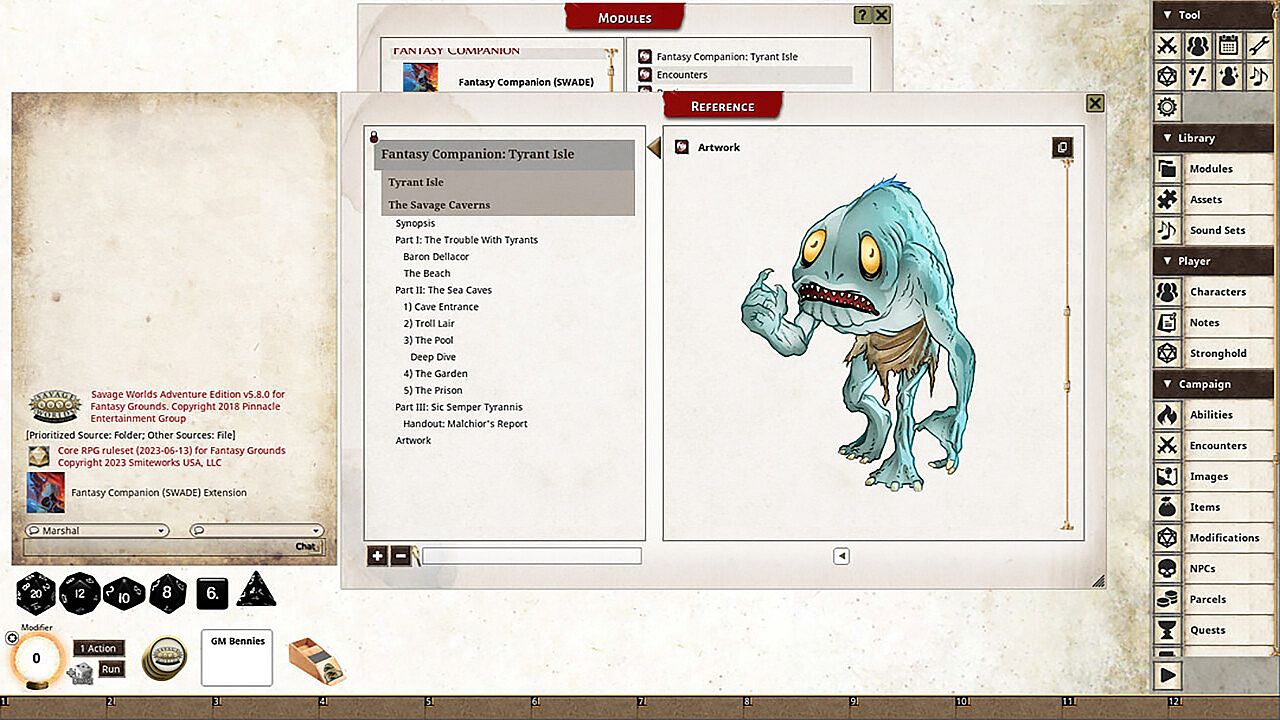
Task: Open the effects person-with-sparkles tool icon
Action: 1229,76
